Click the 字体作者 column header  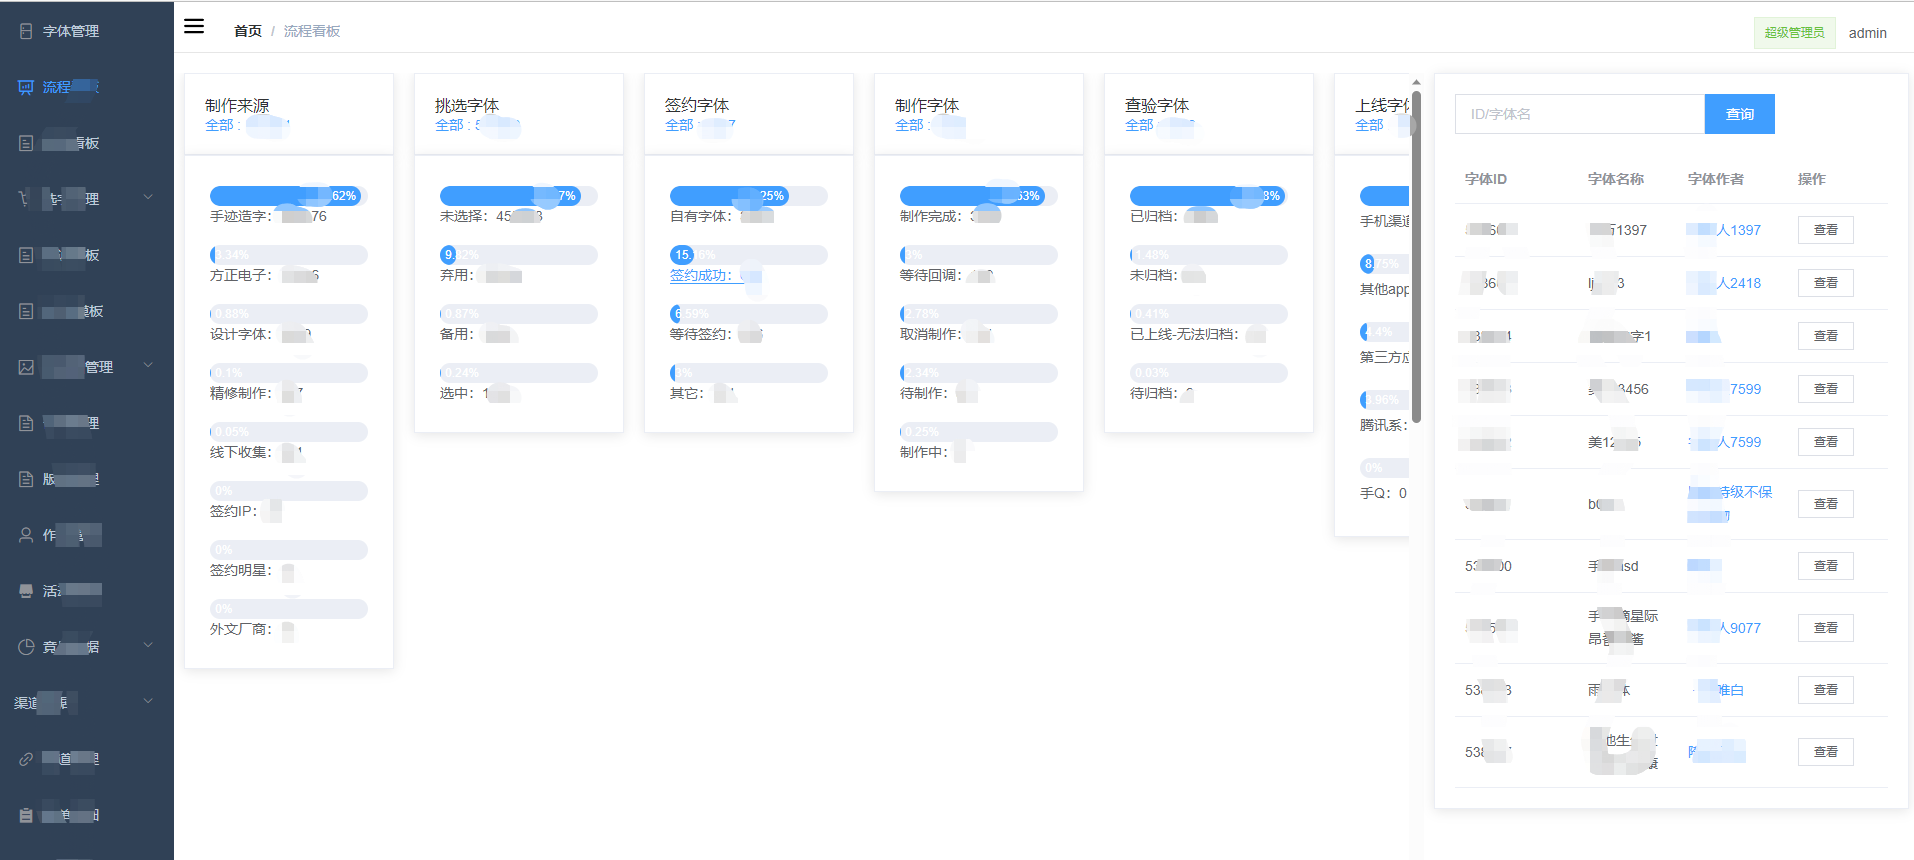tap(1716, 179)
